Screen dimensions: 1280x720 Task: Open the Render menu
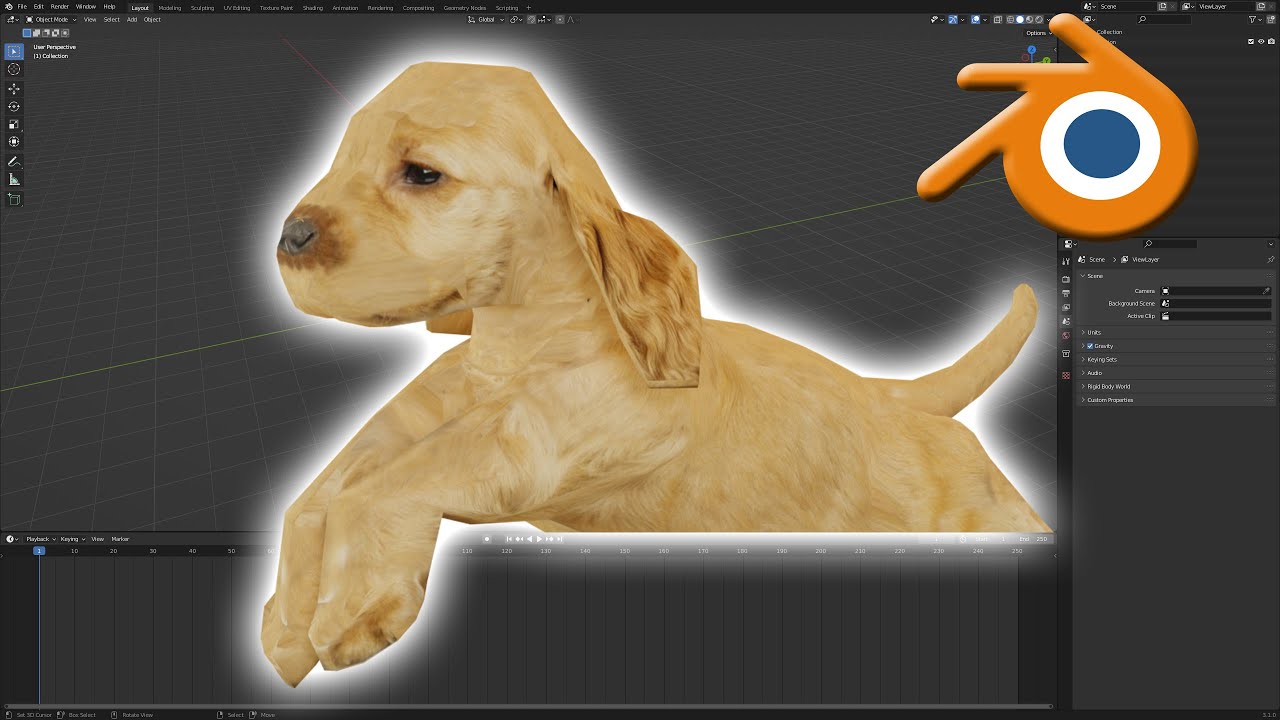tap(59, 7)
